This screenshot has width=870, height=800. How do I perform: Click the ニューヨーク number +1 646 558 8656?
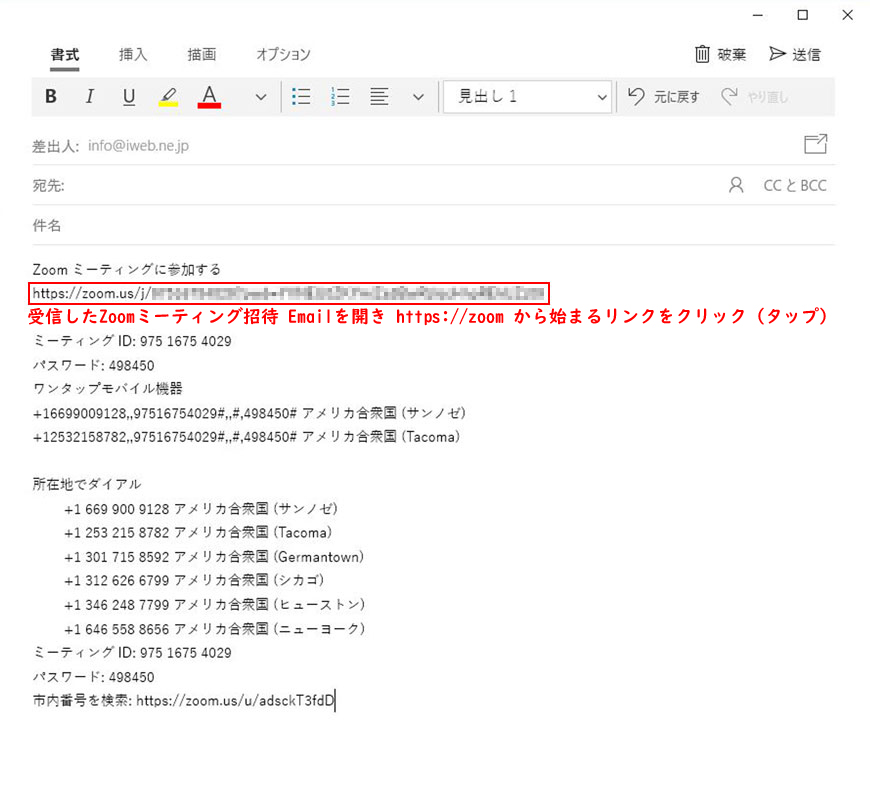point(117,629)
